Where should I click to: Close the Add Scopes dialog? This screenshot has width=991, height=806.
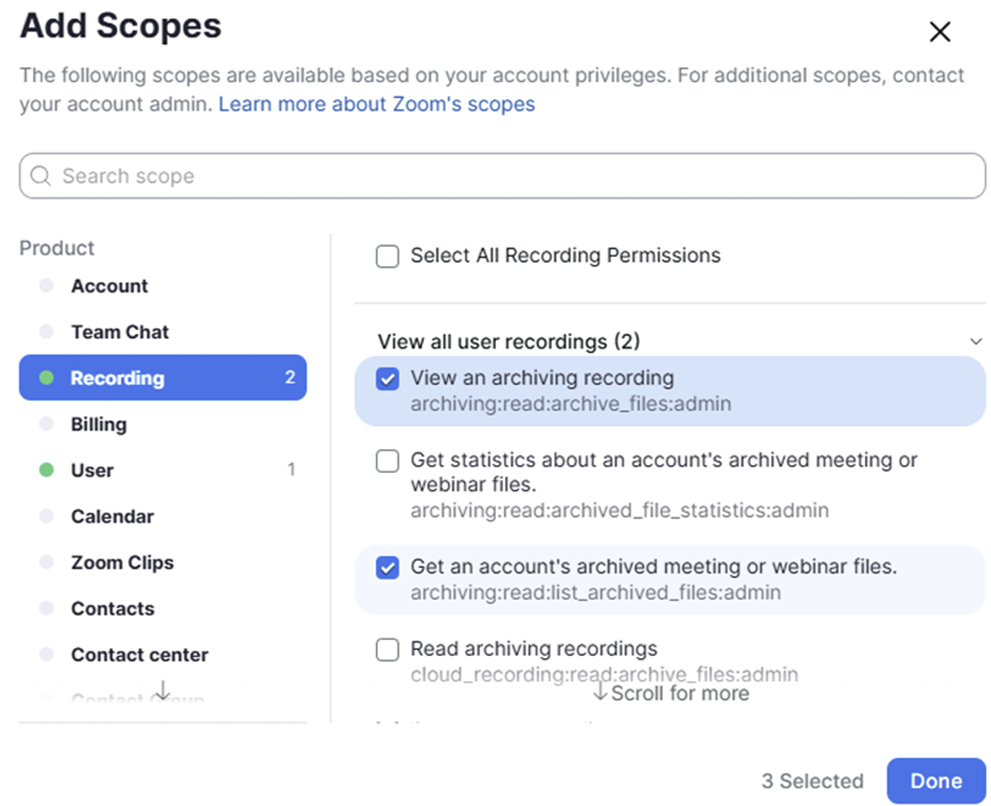pos(939,32)
